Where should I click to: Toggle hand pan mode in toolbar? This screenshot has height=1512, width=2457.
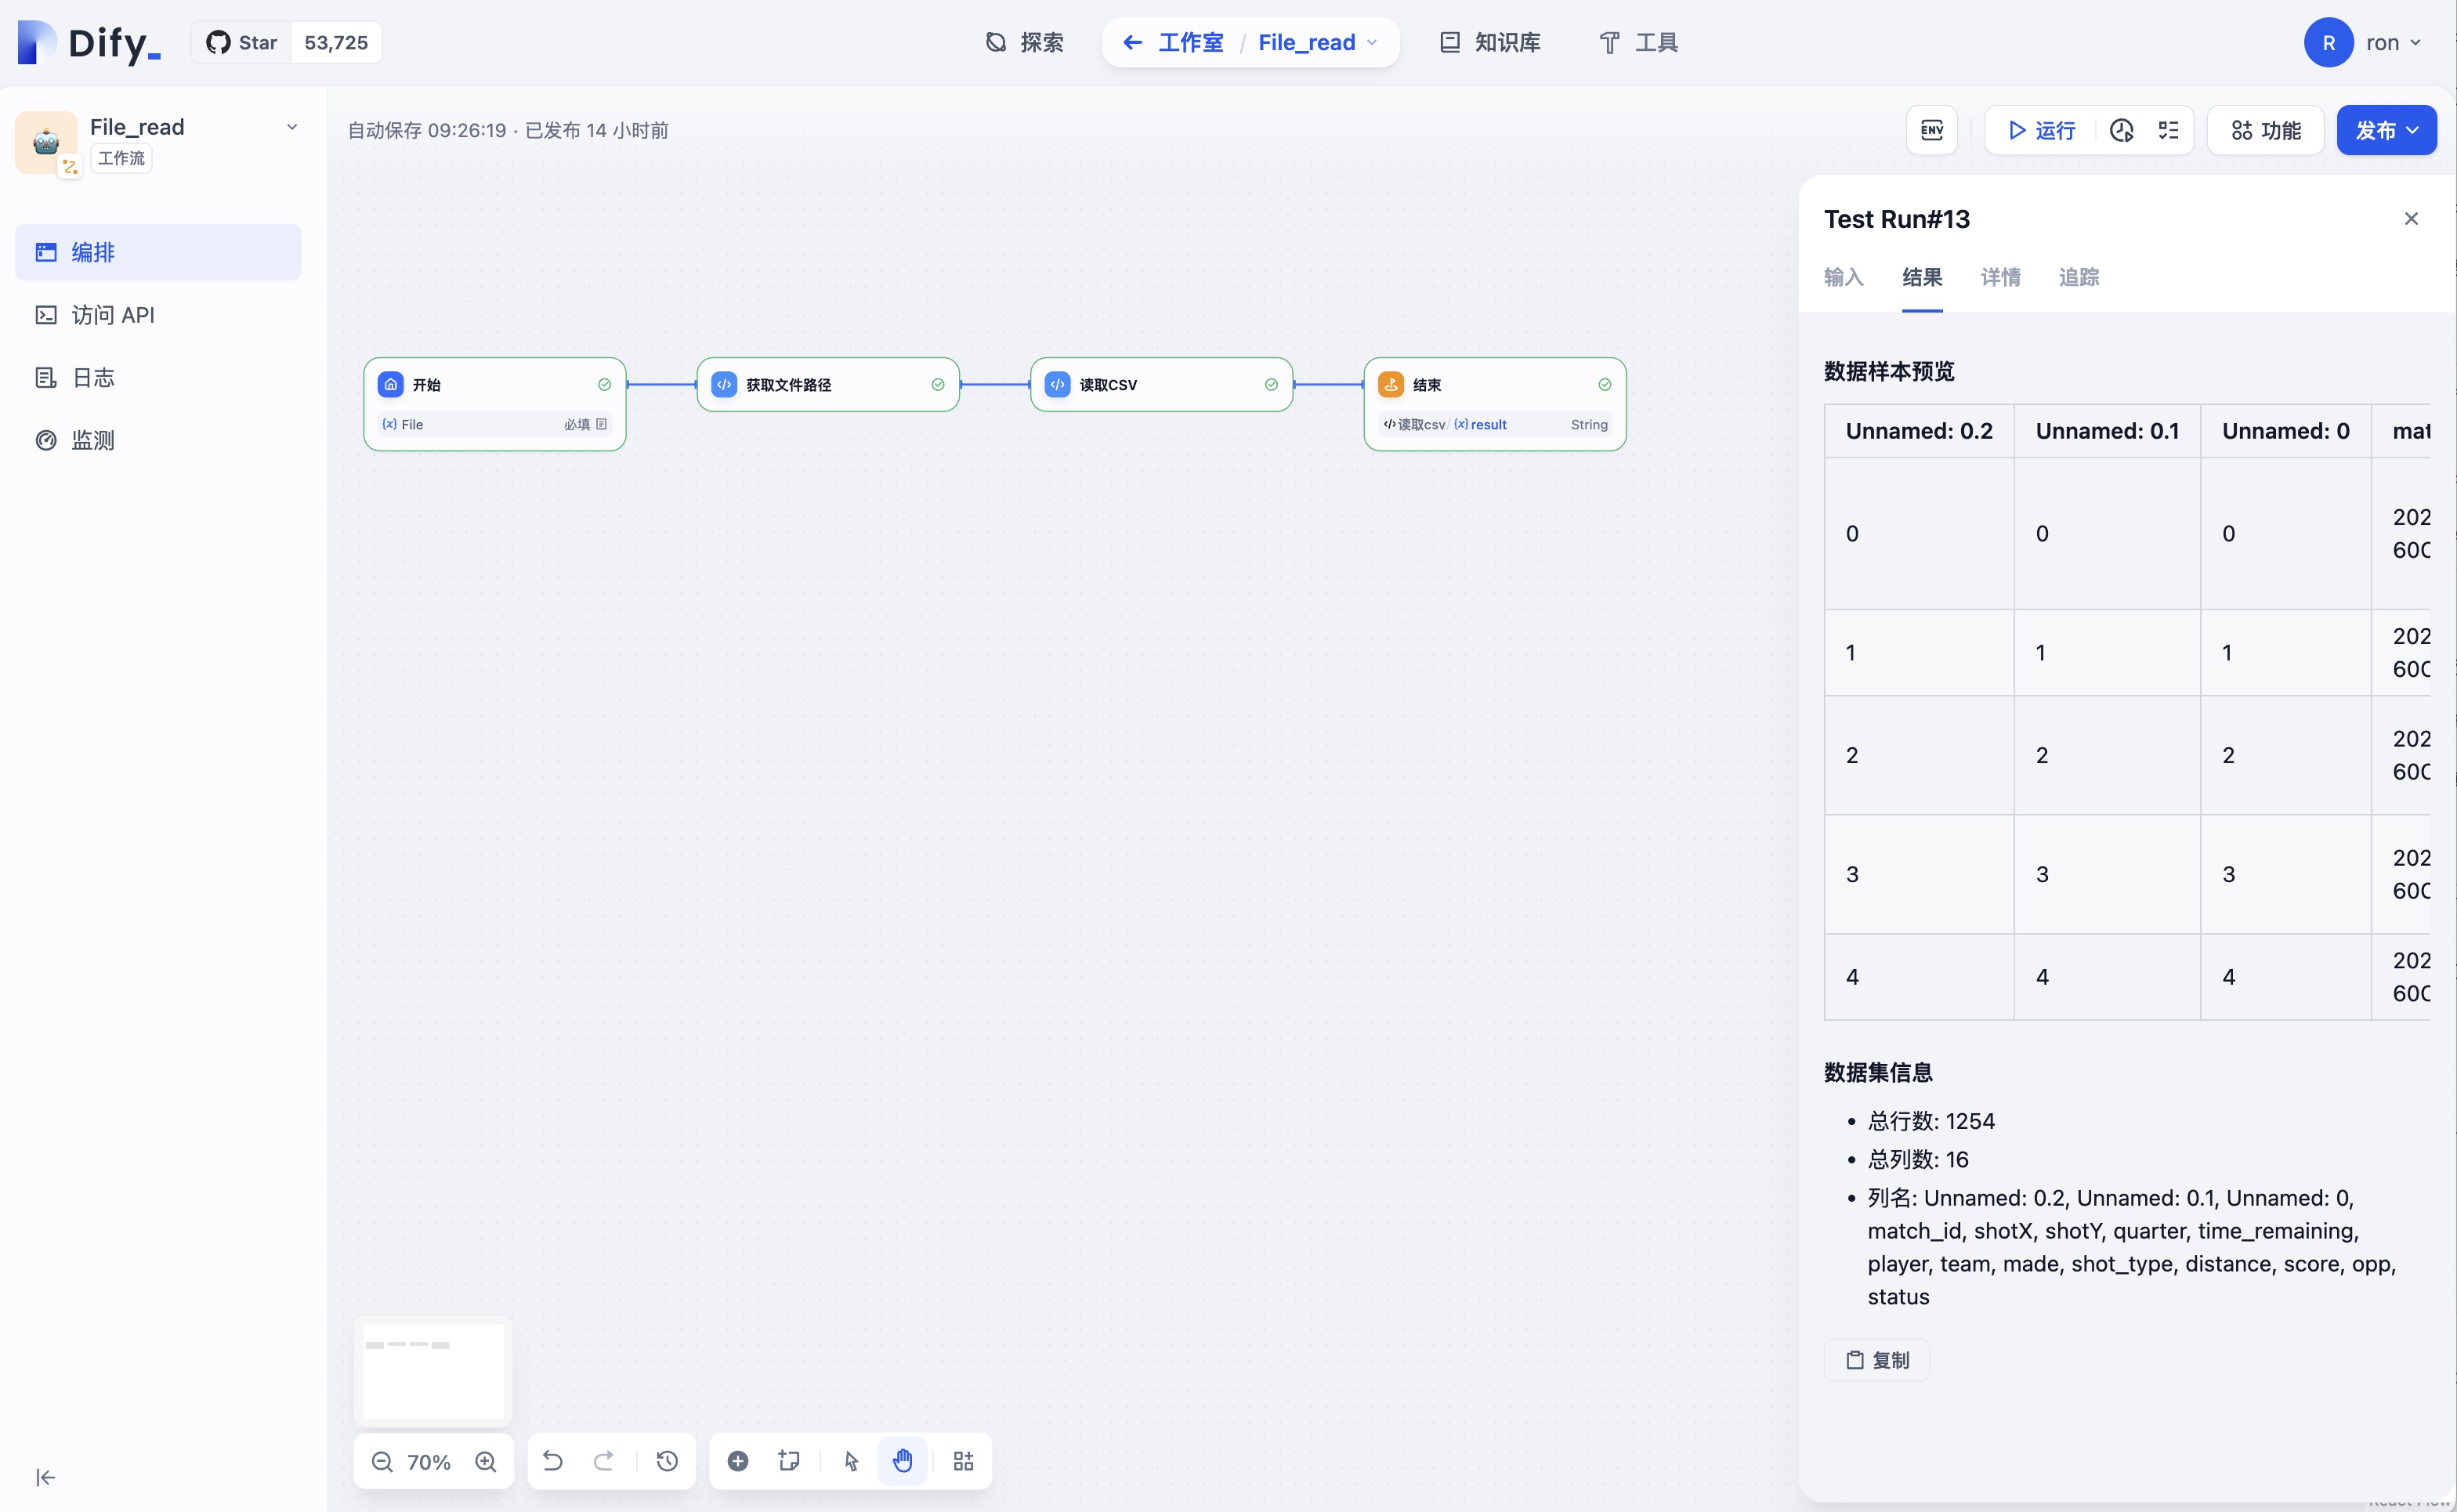click(x=902, y=1461)
